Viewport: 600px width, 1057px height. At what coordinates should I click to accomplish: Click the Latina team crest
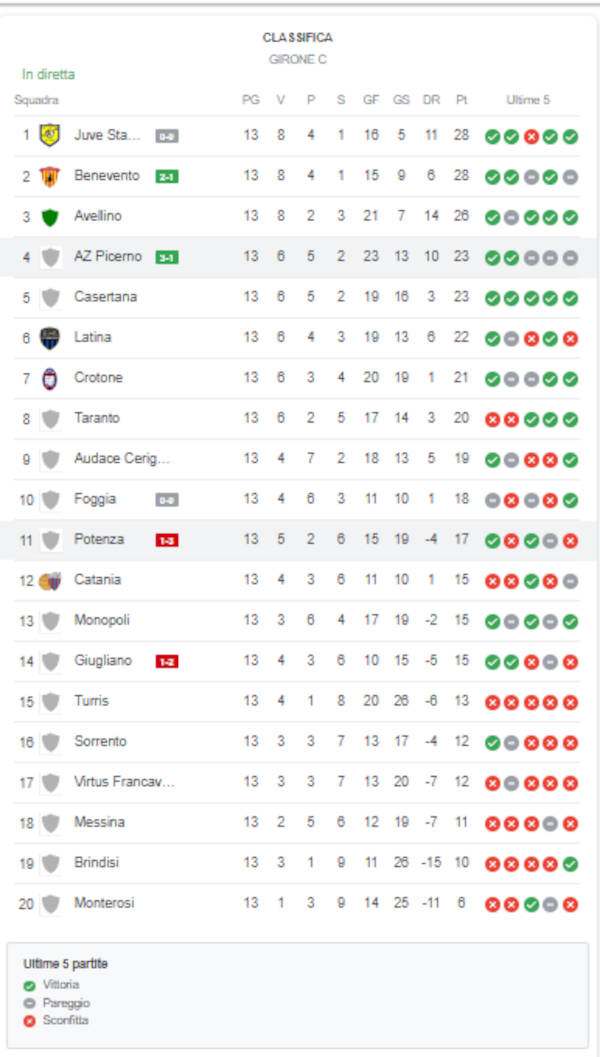coord(49,338)
